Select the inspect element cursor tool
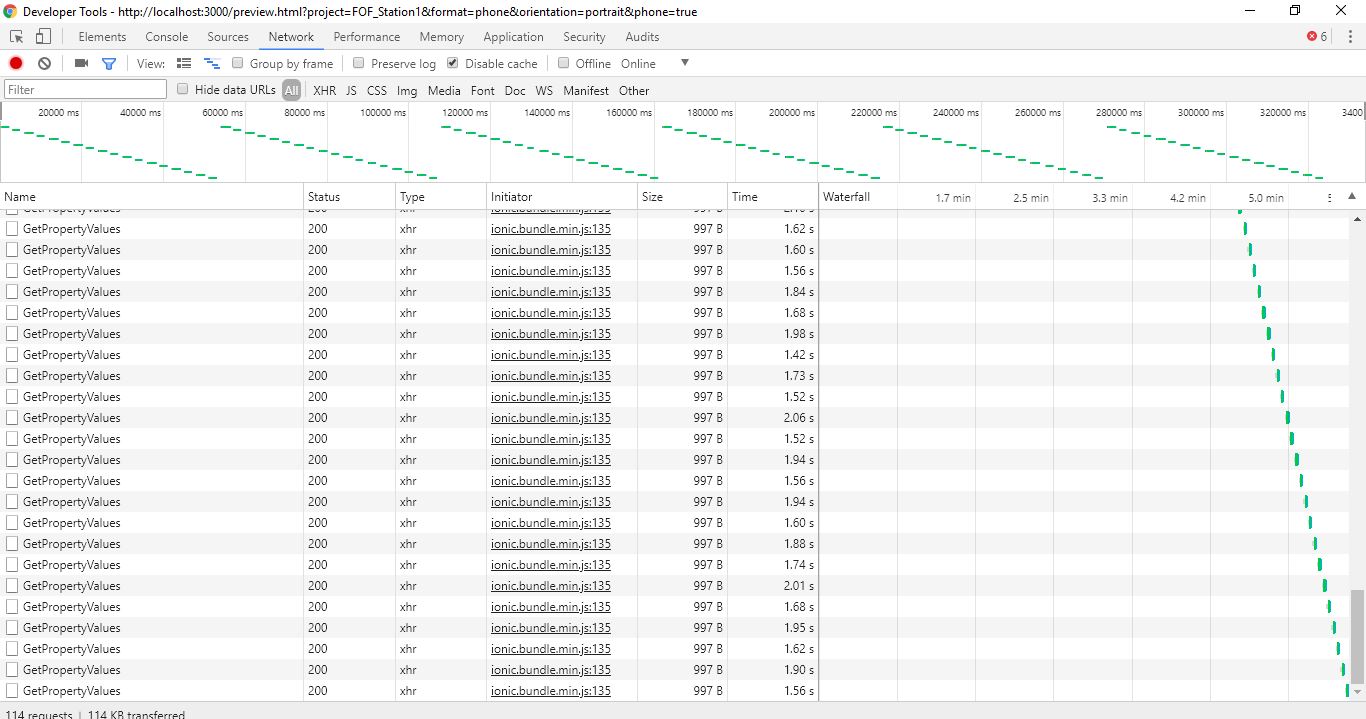The image size is (1366, 719). [x=15, y=35]
